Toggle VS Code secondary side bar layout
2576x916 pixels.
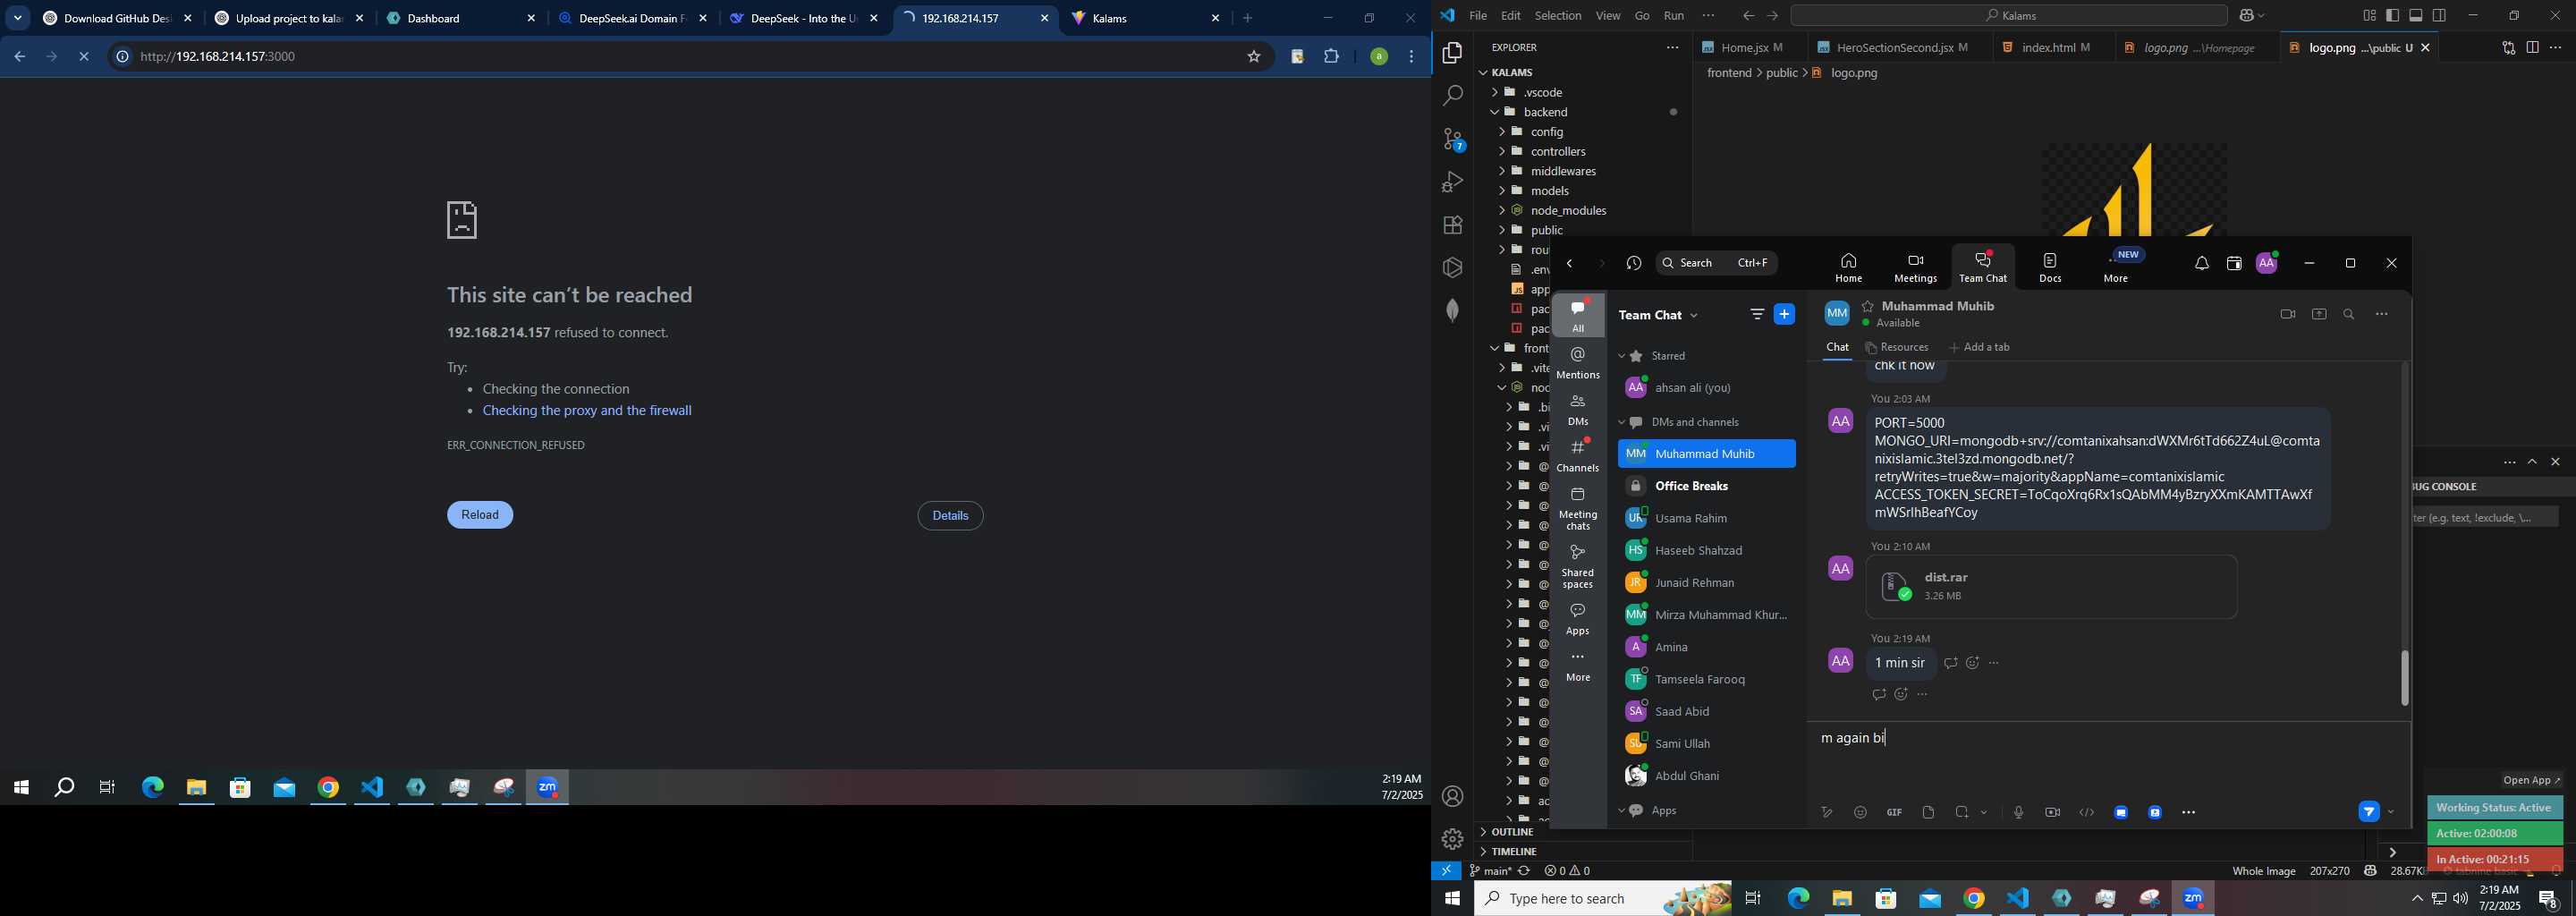pyautogui.click(x=2440, y=16)
